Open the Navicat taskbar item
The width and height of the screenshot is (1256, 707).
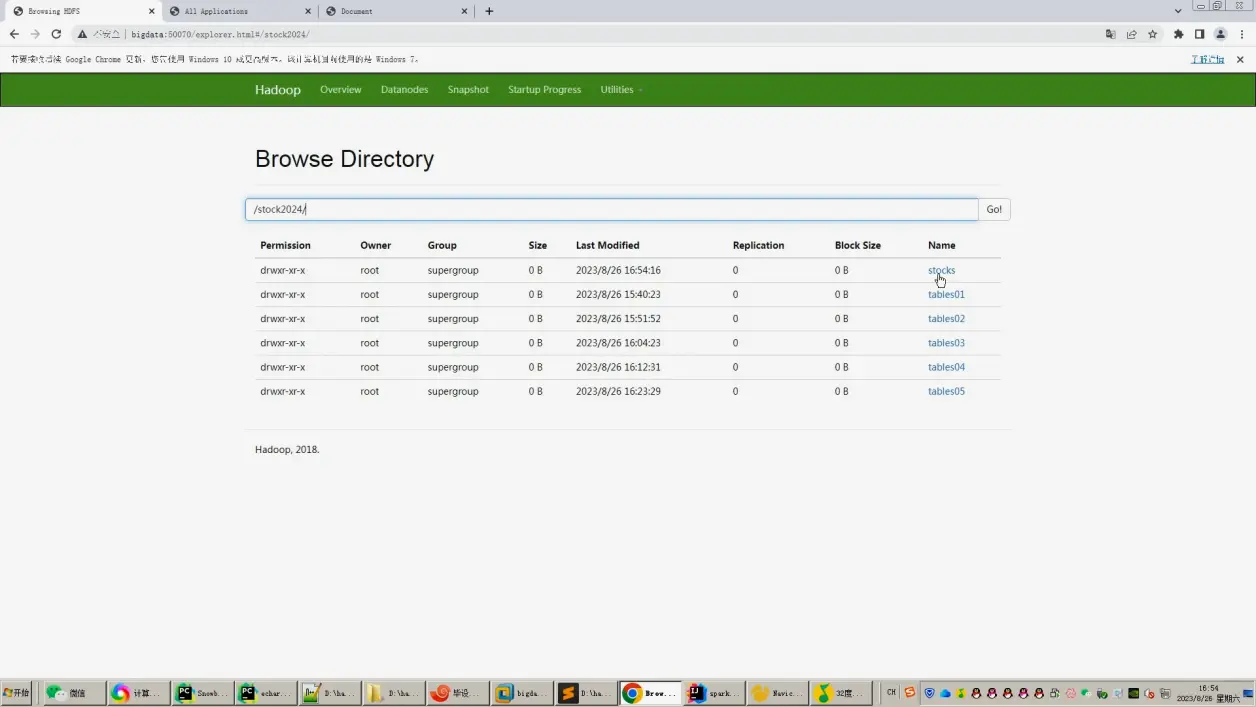point(777,693)
